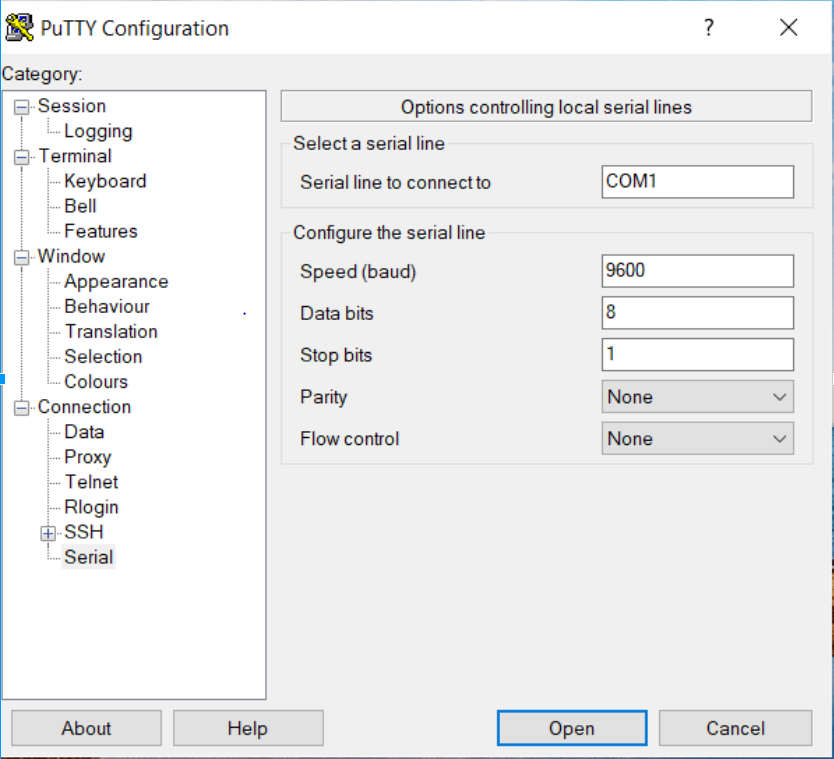Select the Bell category

point(80,206)
